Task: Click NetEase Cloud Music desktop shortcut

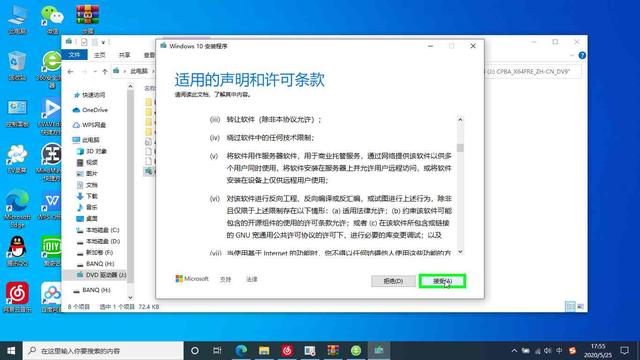Action: 17,297
